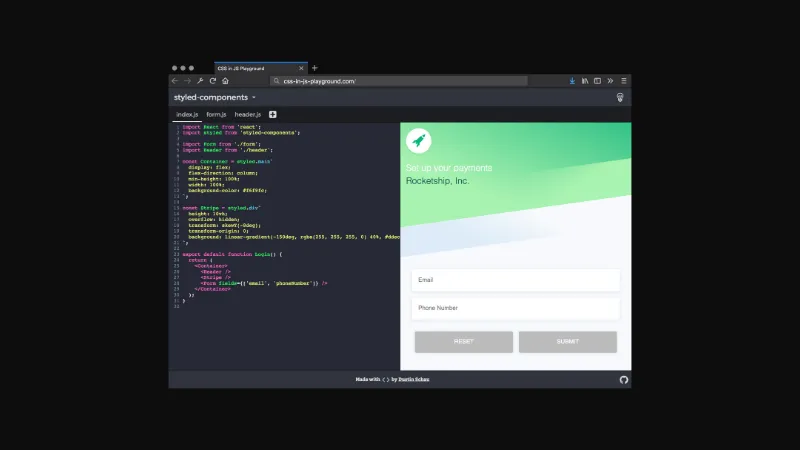This screenshot has height=450, width=800.
Task: Focus the Email input field
Action: point(515,280)
